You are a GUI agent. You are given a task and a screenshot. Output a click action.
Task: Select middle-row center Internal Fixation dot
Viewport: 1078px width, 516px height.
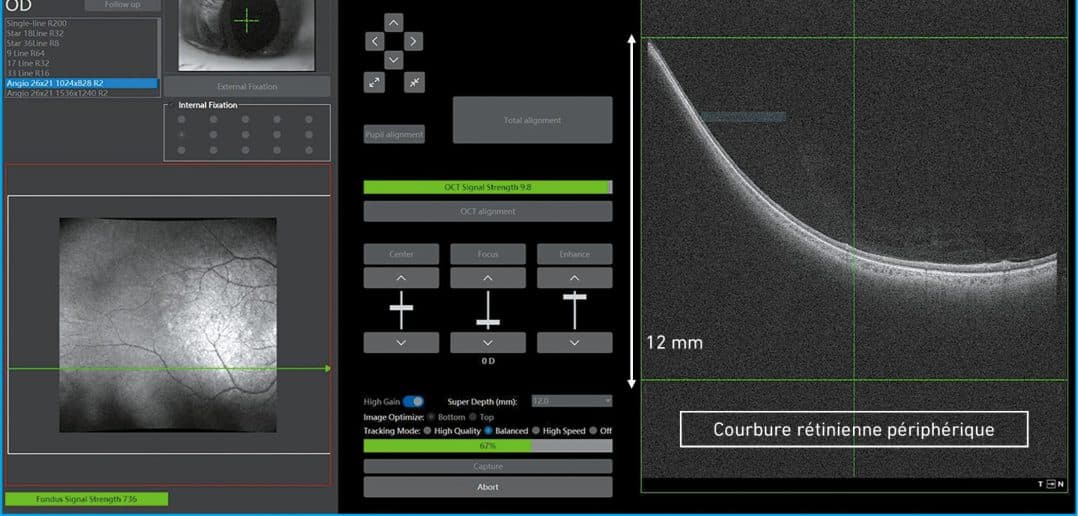(245, 135)
